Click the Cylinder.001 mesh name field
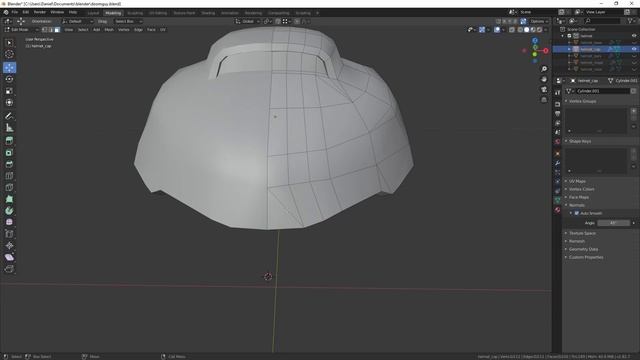This screenshot has width=640, height=360. (602, 91)
